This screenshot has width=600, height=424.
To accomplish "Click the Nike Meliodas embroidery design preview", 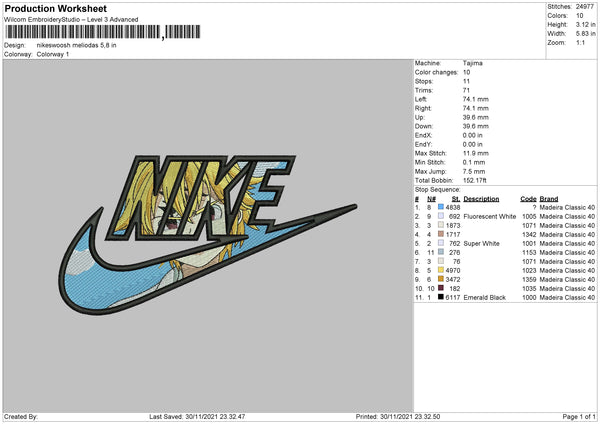I will pos(207,235).
